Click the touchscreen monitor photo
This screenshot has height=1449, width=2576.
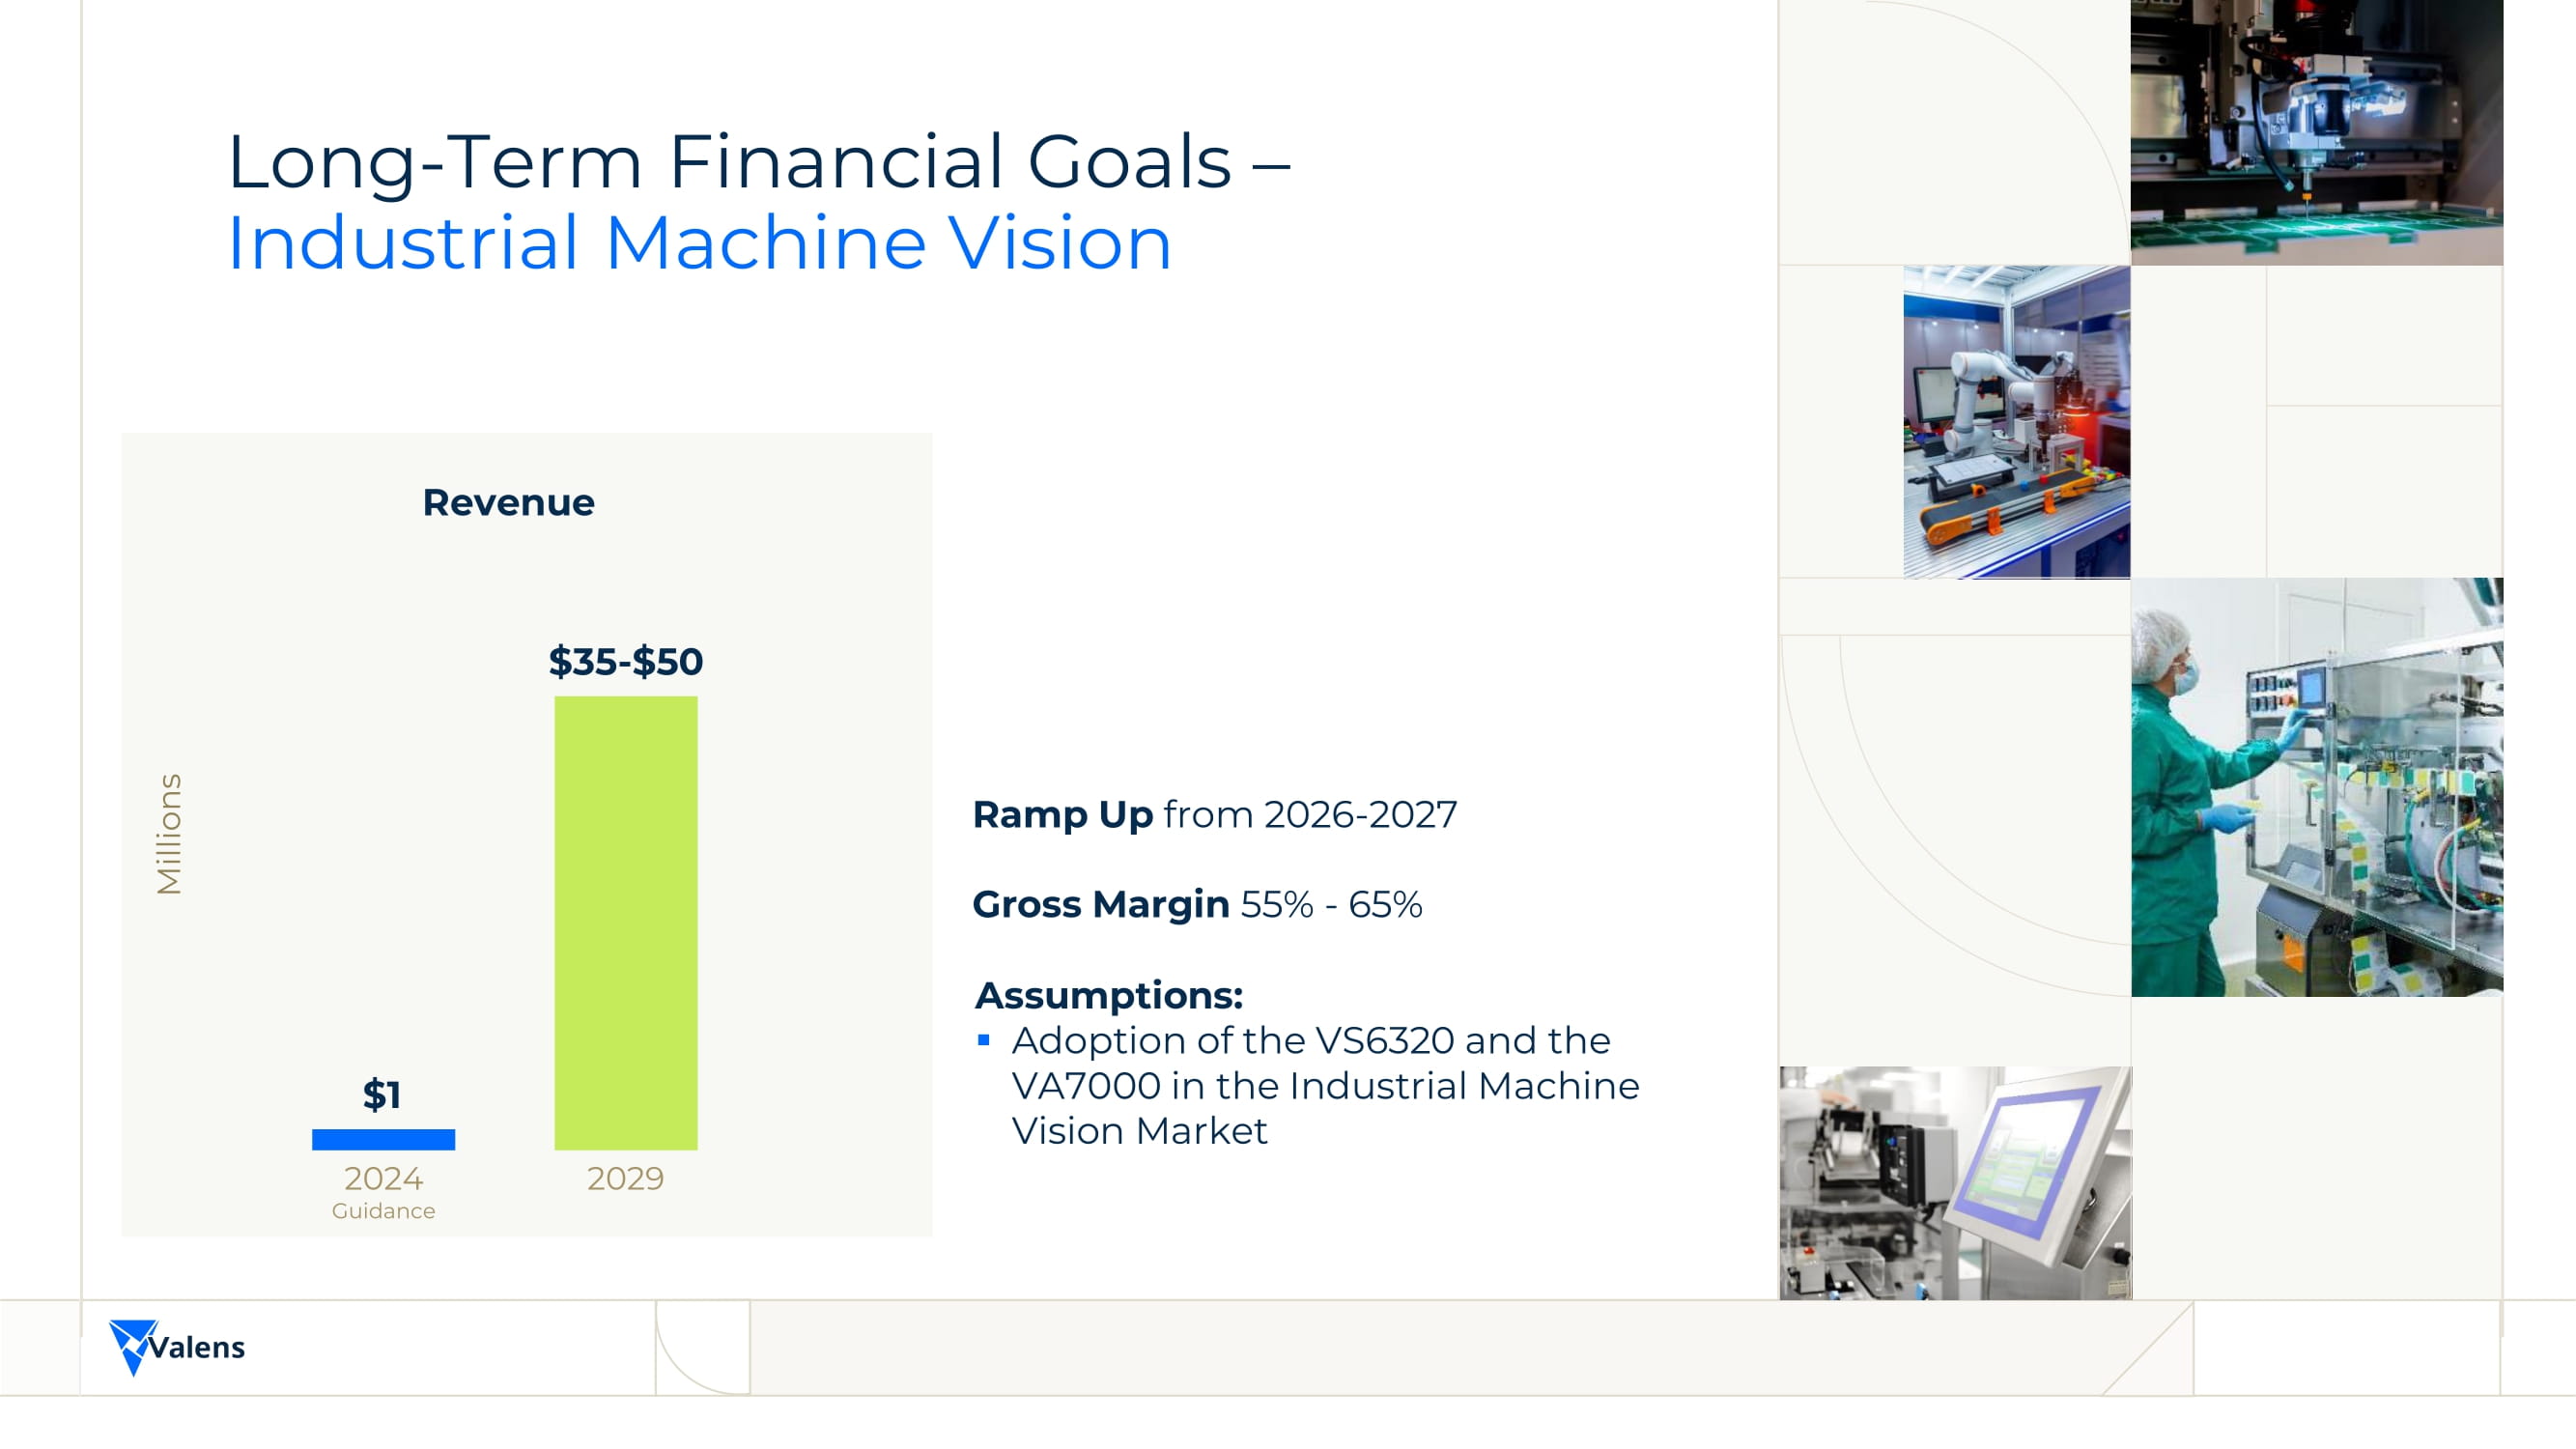tap(1955, 1182)
